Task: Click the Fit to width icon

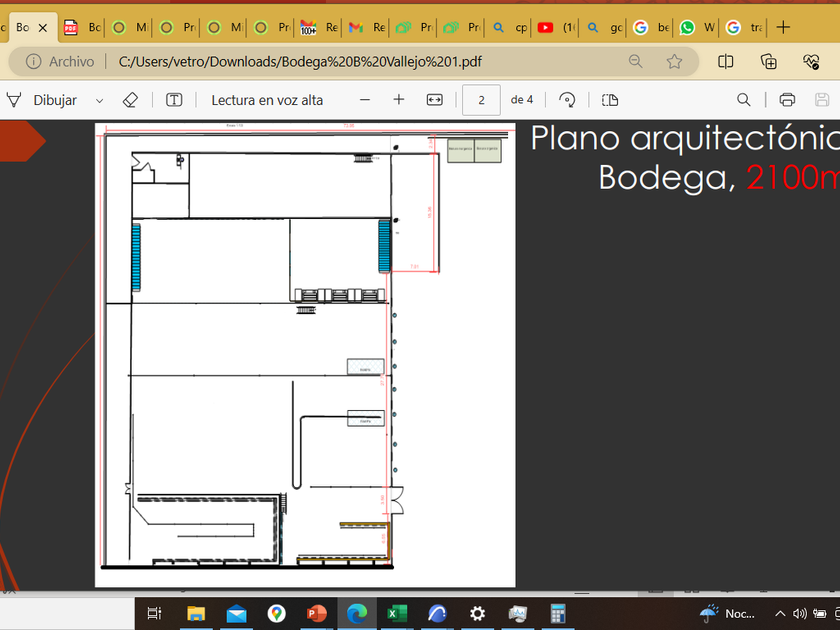Action: coord(434,100)
